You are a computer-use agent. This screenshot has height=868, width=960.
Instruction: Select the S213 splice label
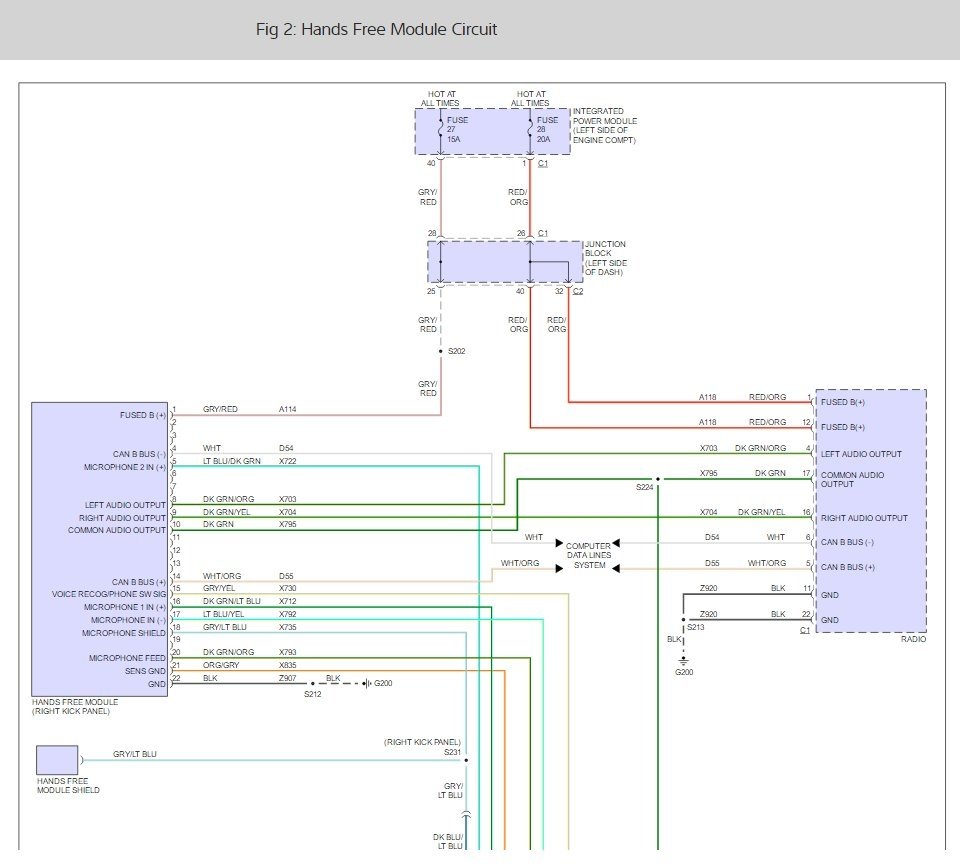pyautogui.click(x=696, y=627)
